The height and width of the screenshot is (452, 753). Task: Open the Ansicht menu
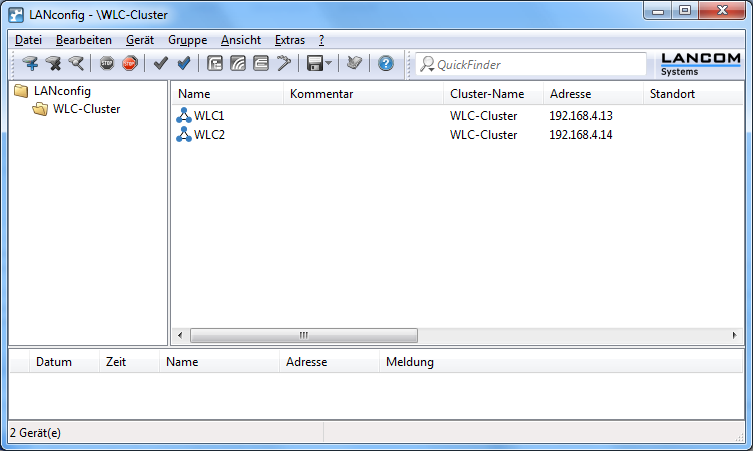tap(240, 40)
